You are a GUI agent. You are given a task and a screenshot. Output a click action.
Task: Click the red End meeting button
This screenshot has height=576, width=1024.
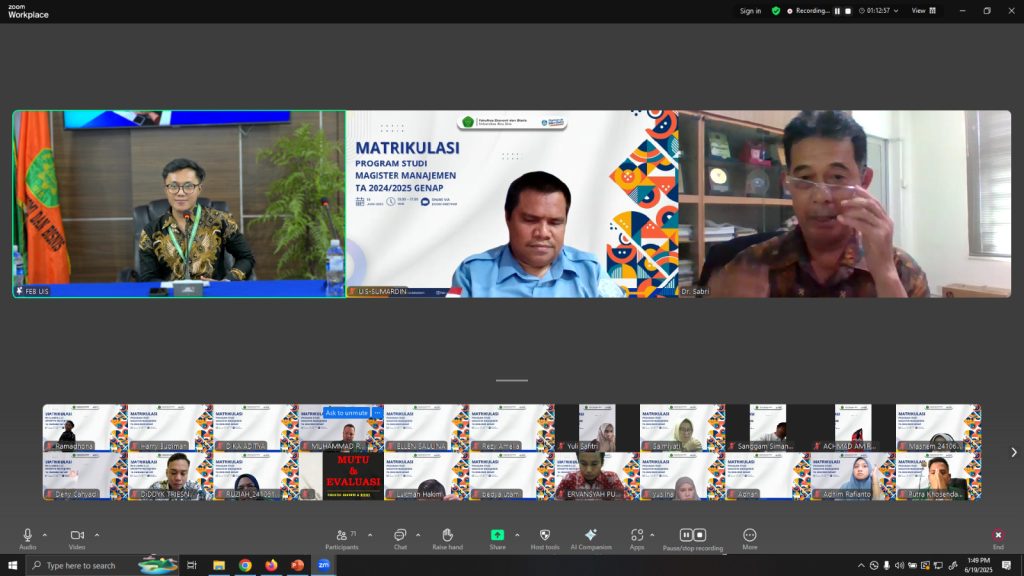coord(997,536)
